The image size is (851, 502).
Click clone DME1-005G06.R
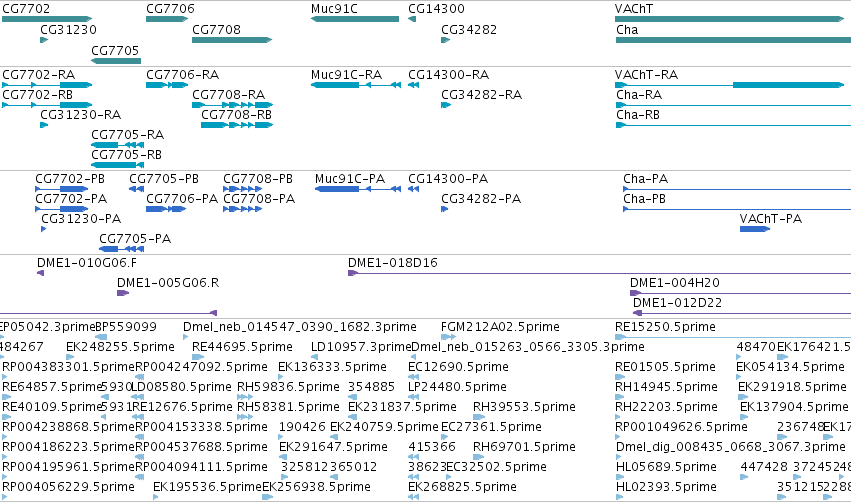point(123,293)
